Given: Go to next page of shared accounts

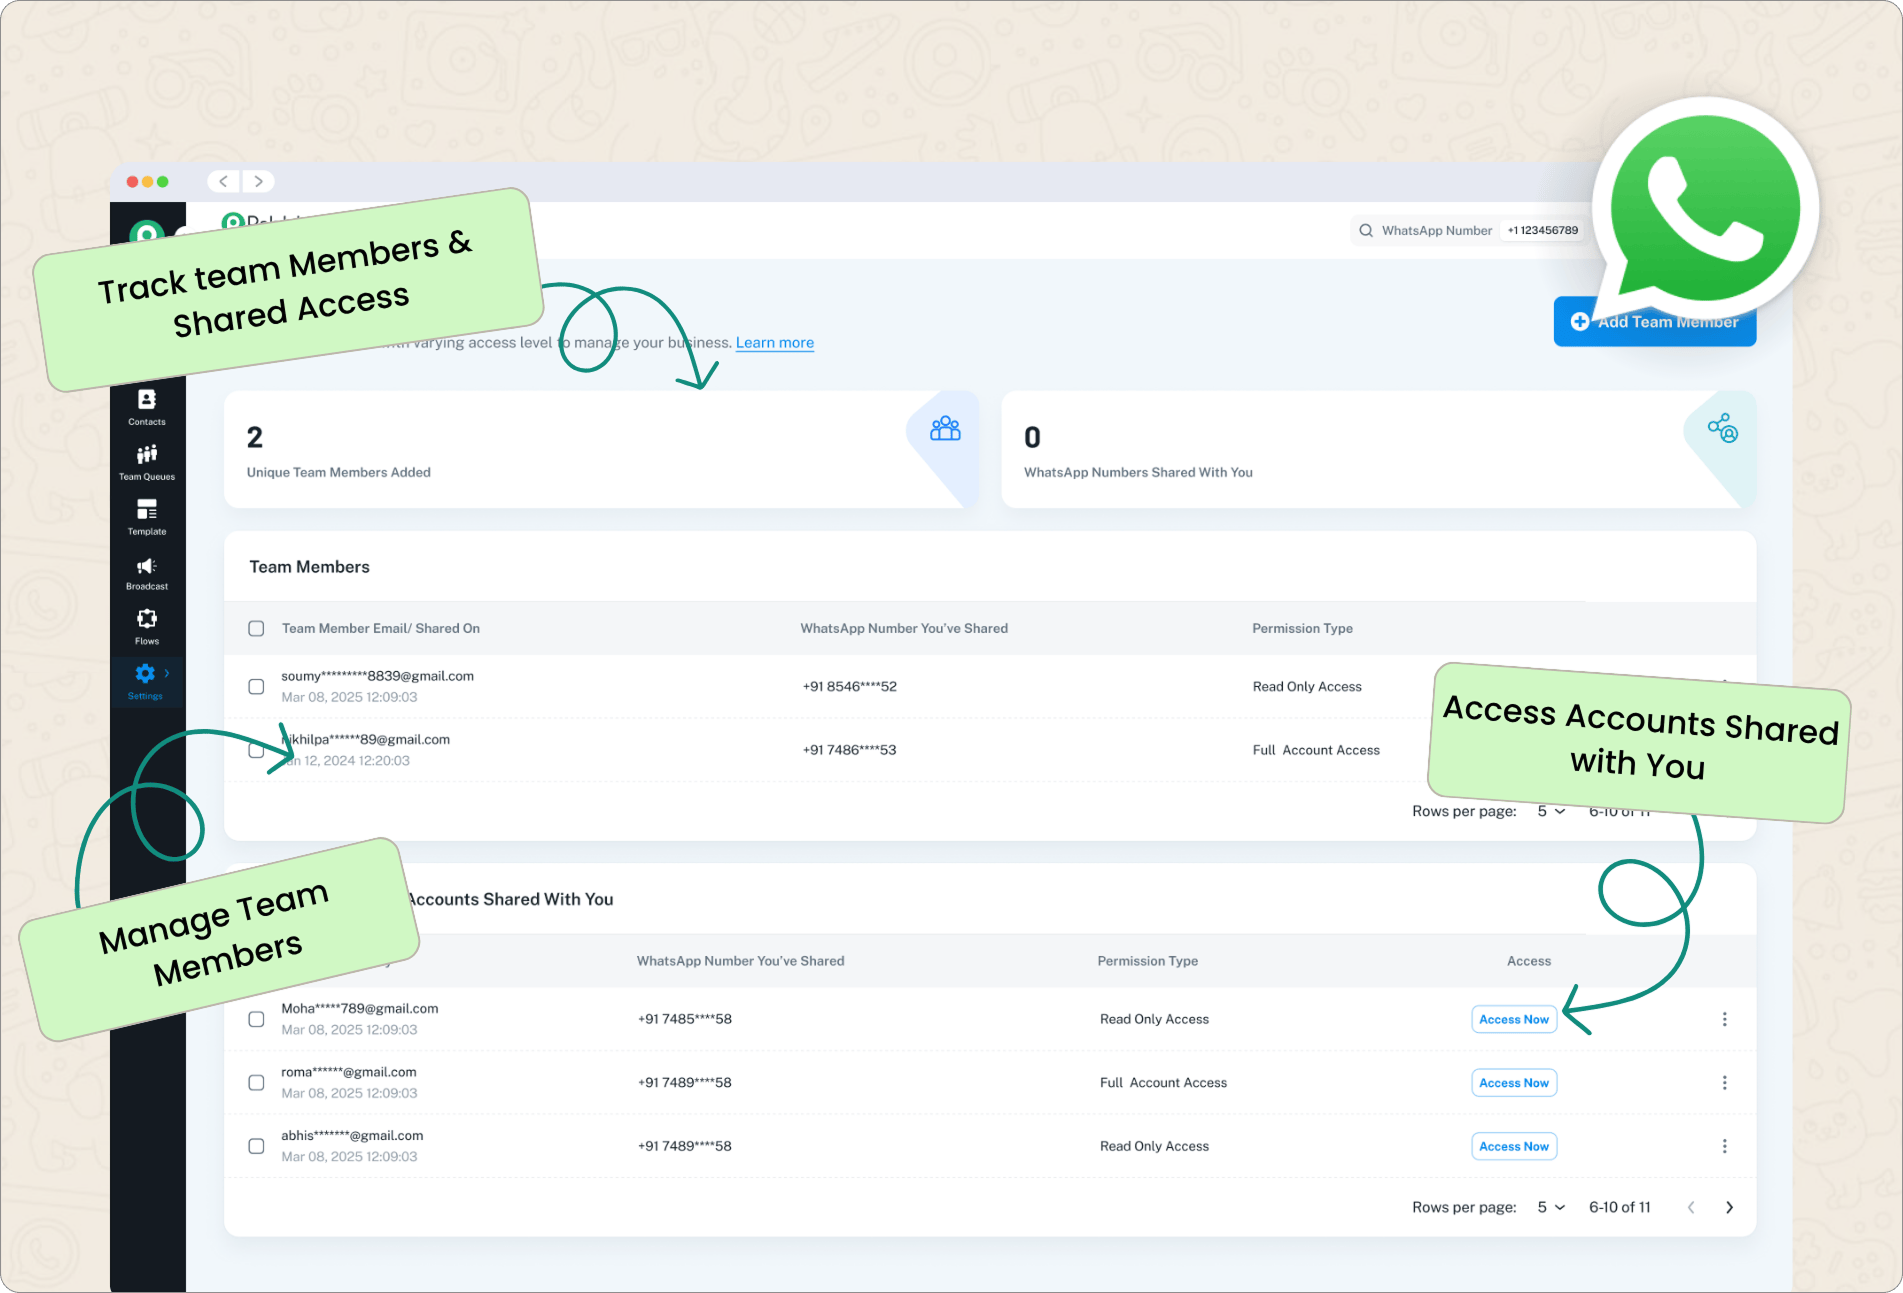Looking at the screenshot, I should pyautogui.click(x=1729, y=1207).
